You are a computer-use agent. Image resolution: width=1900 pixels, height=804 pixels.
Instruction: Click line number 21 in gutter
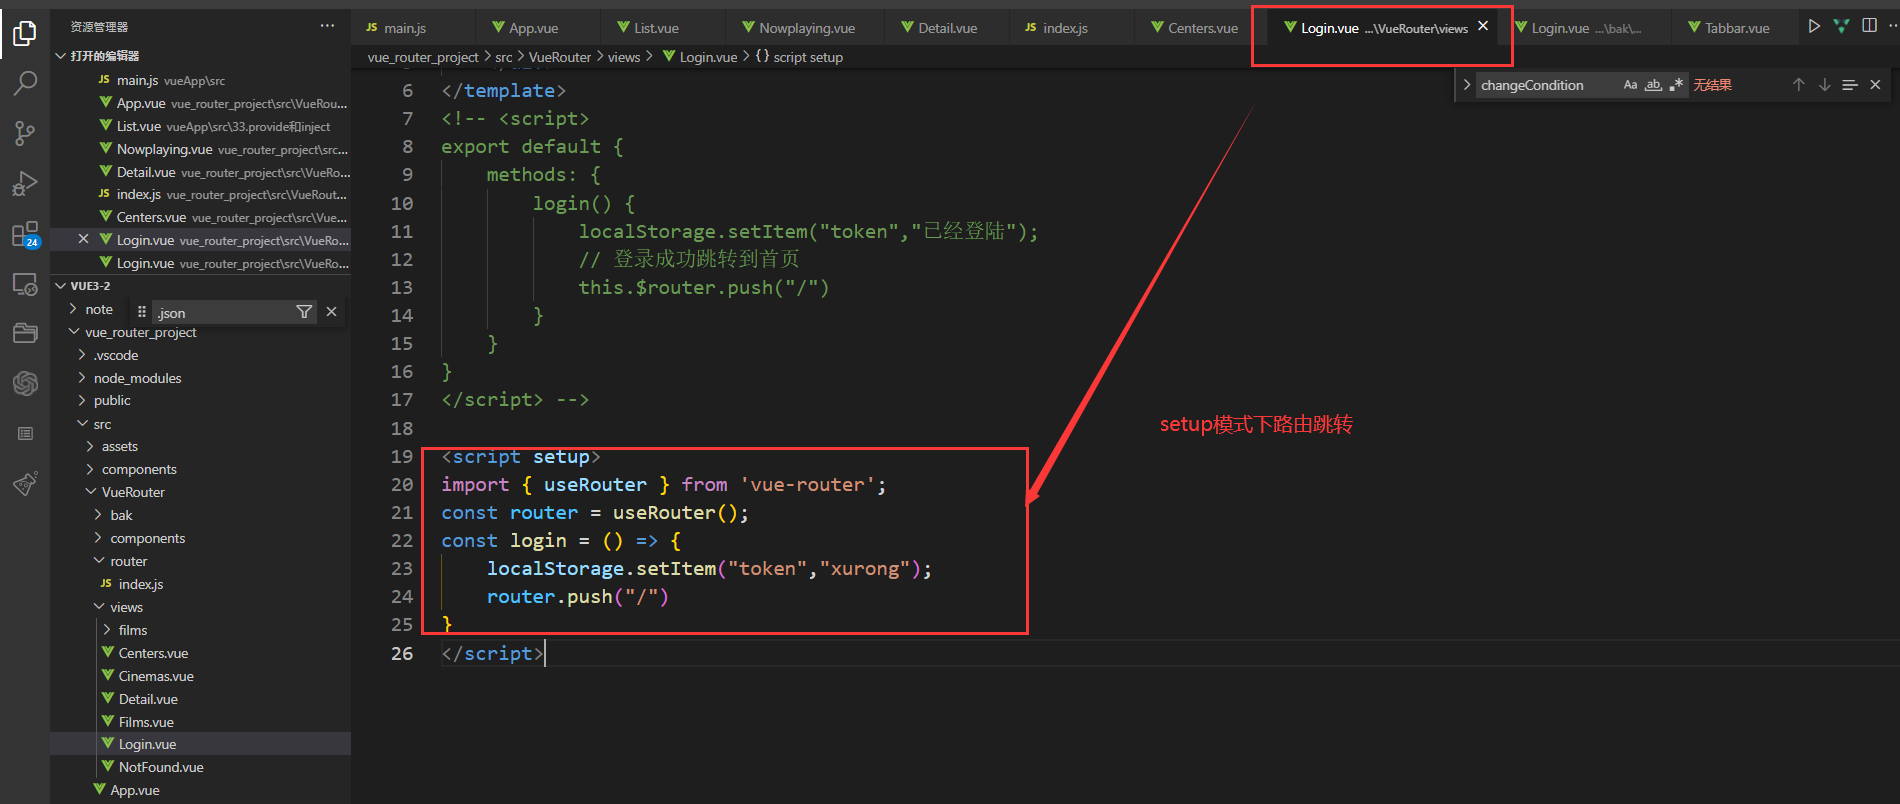(401, 512)
